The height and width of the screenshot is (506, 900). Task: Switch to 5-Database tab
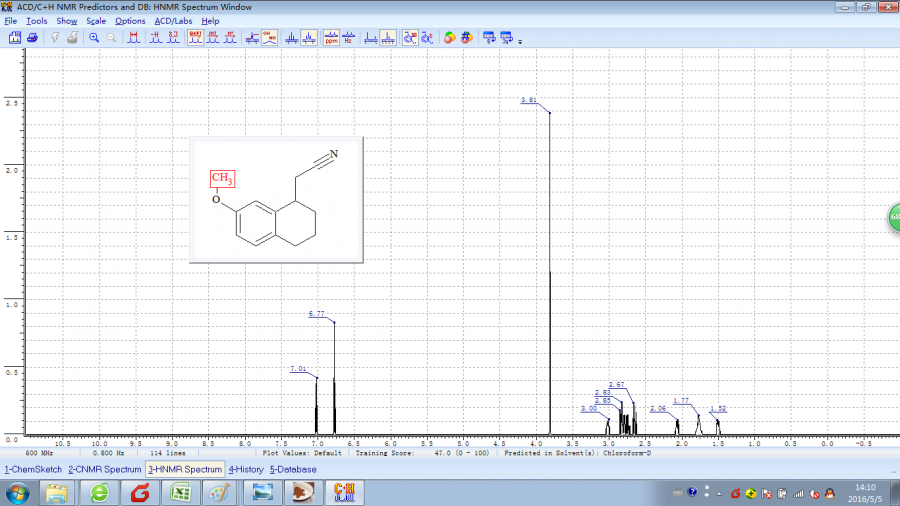293,469
